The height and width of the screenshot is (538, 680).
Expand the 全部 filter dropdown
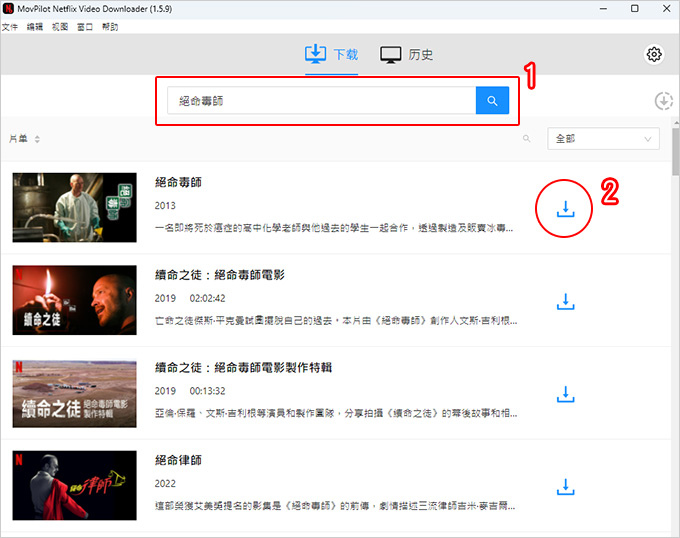coord(603,139)
